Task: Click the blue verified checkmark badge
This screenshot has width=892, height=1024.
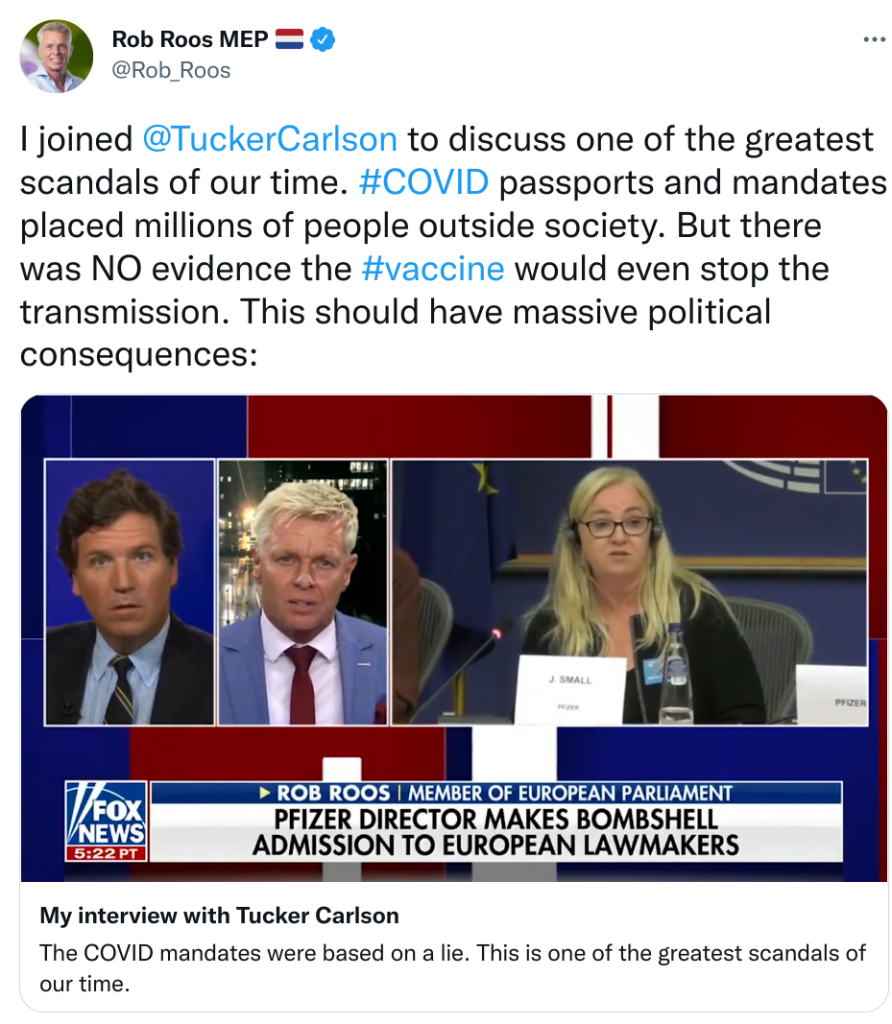Action: [323, 39]
